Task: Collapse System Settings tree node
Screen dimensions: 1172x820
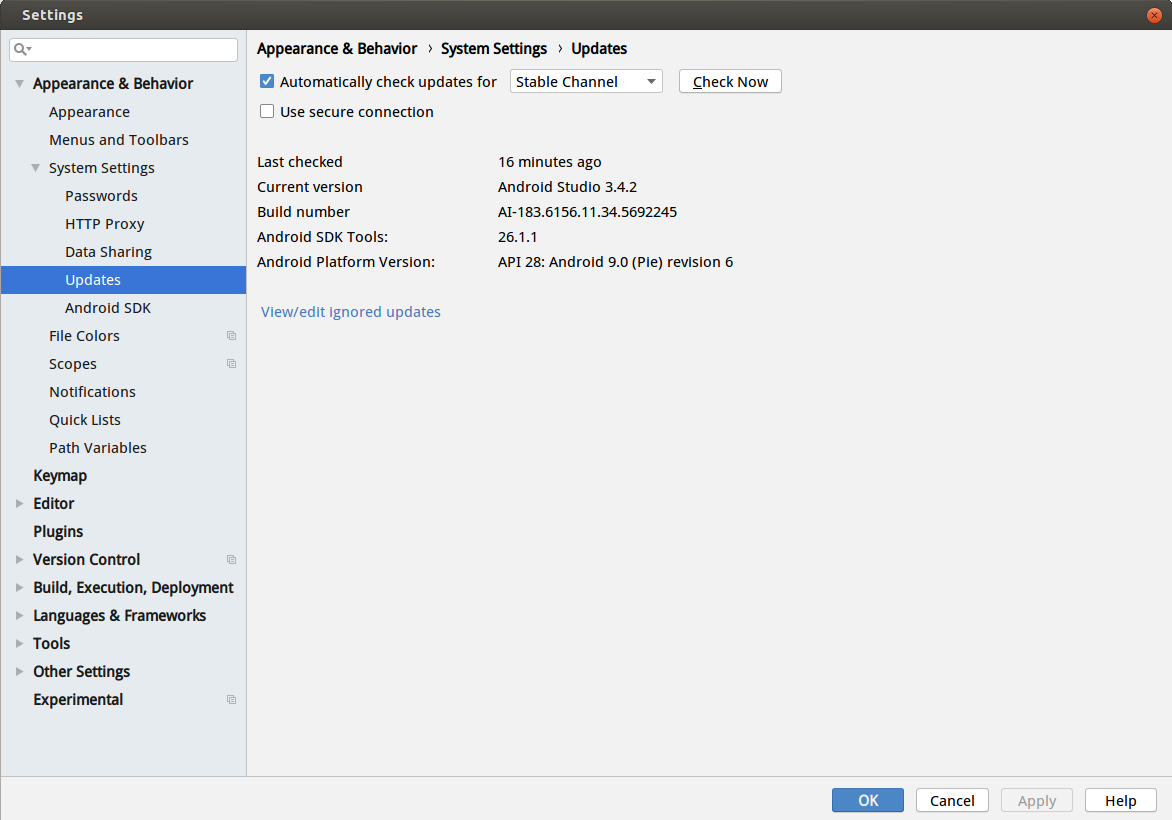Action: tap(35, 168)
